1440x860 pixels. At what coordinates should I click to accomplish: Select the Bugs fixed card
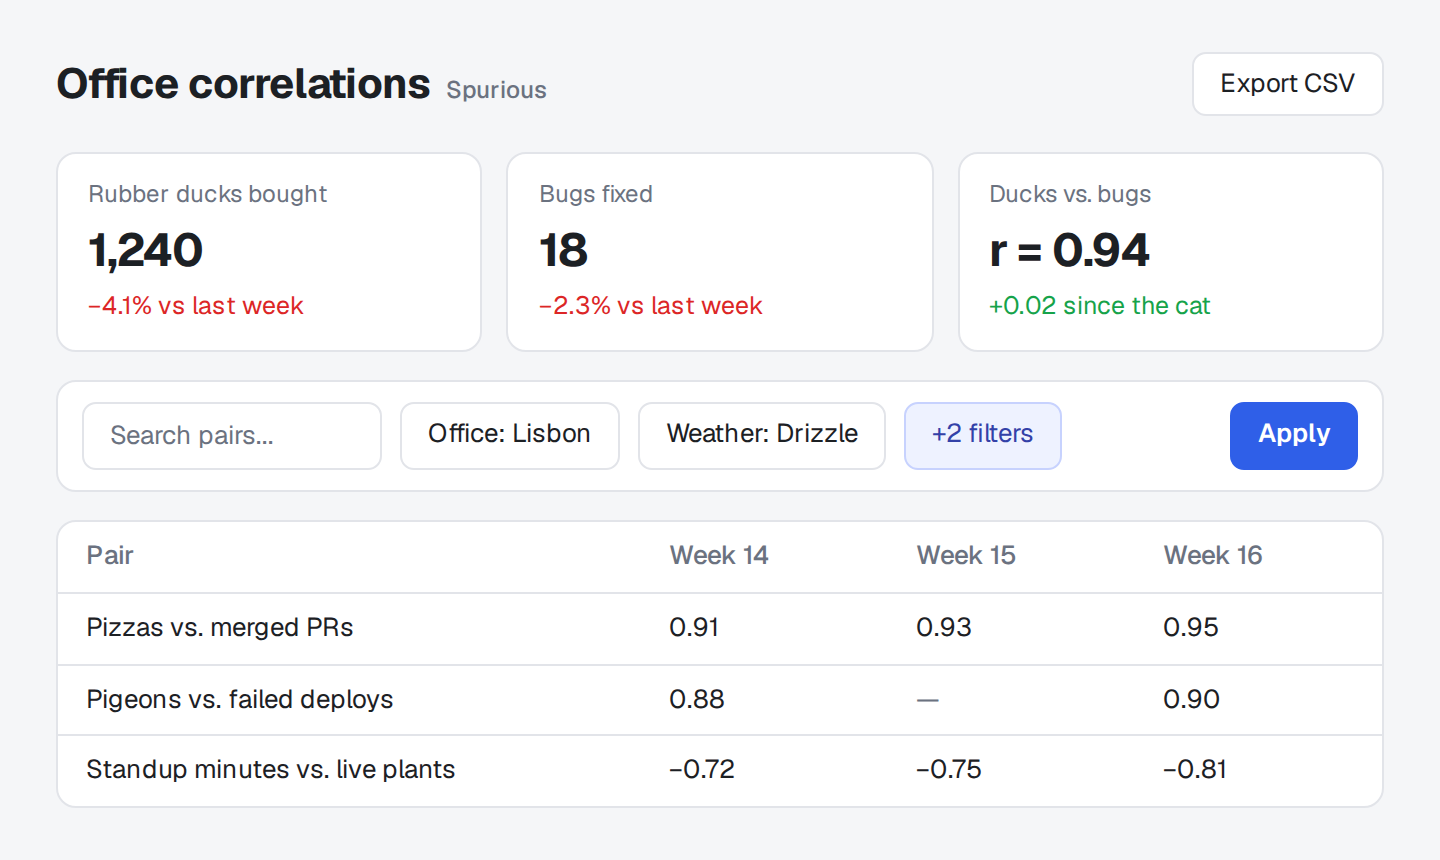pos(720,252)
